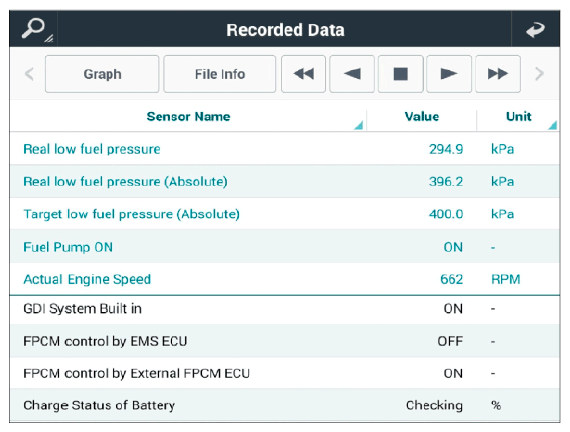
Task: Rewind recorded data with double-left arrows
Action: click(x=303, y=74)
